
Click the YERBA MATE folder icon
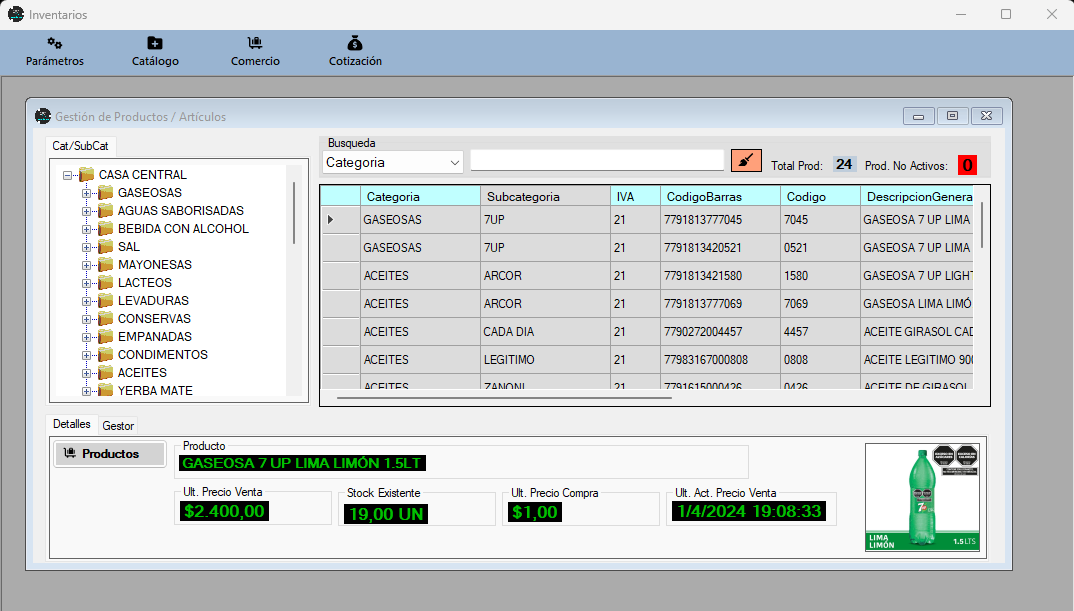(x=105, y=390)
